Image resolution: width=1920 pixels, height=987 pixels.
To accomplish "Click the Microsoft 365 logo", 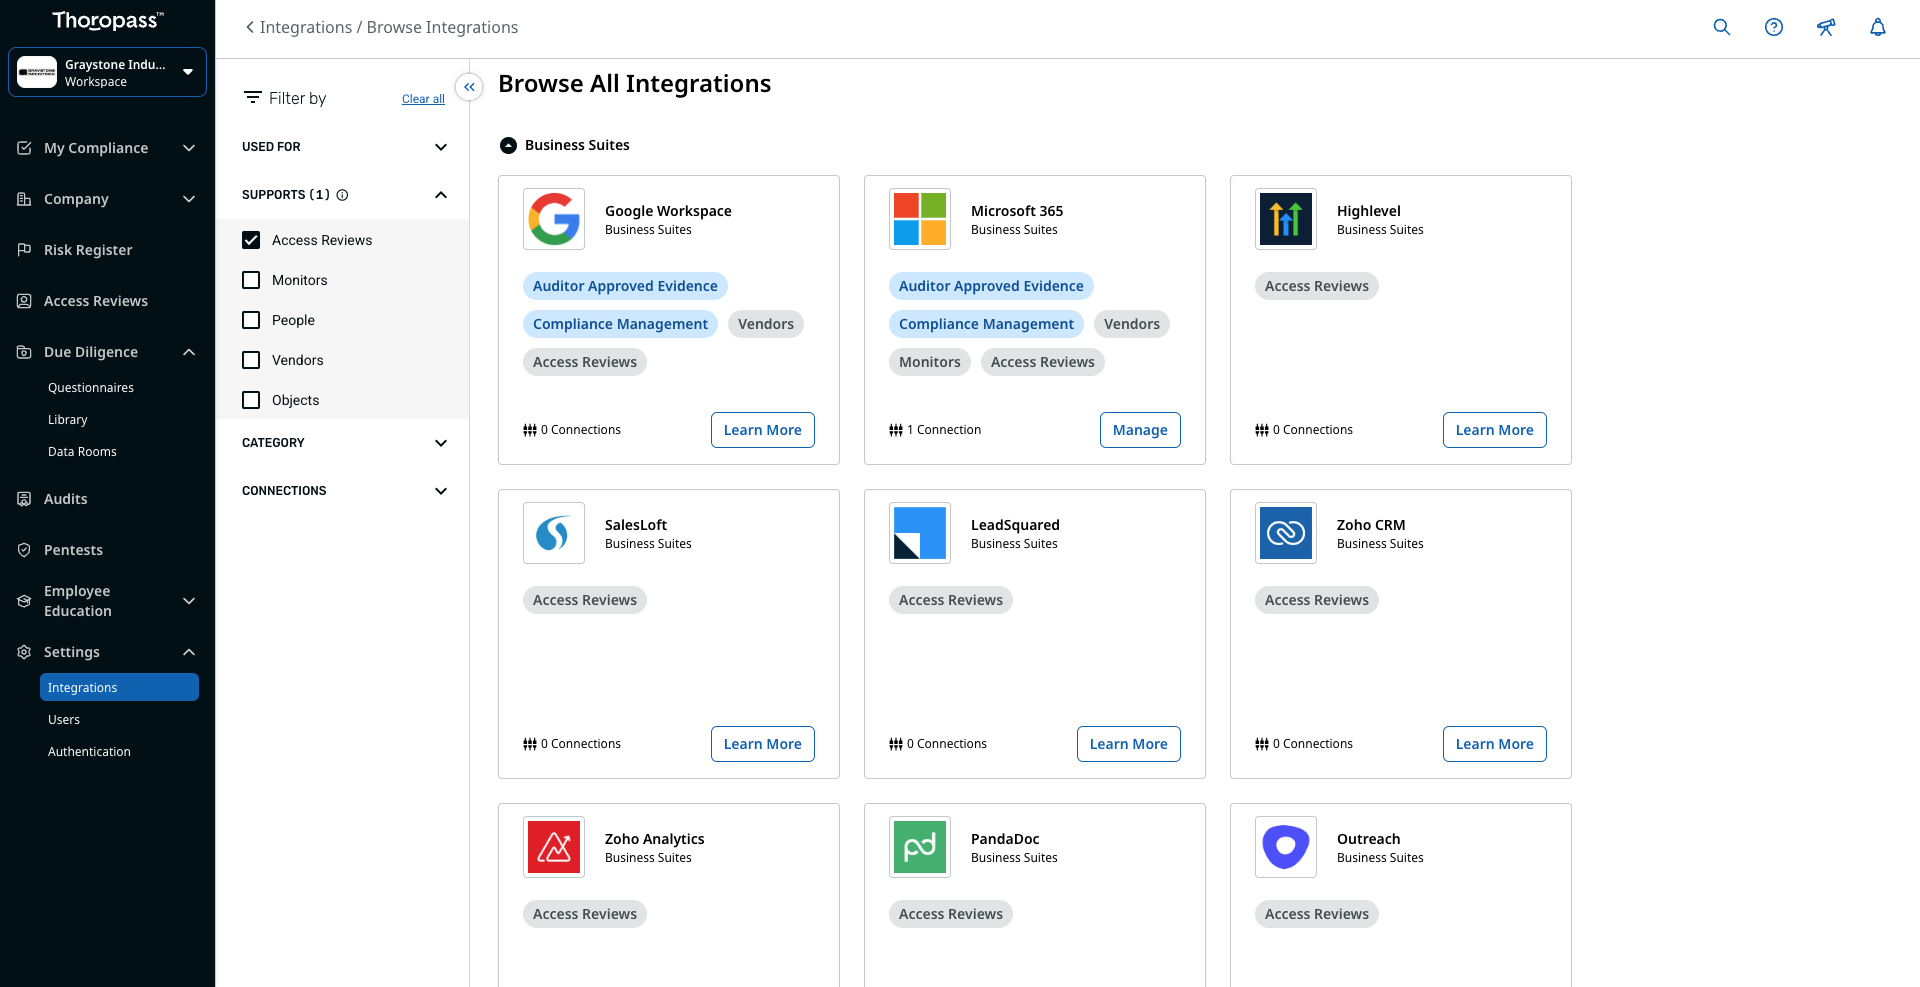I will (920, 219).
